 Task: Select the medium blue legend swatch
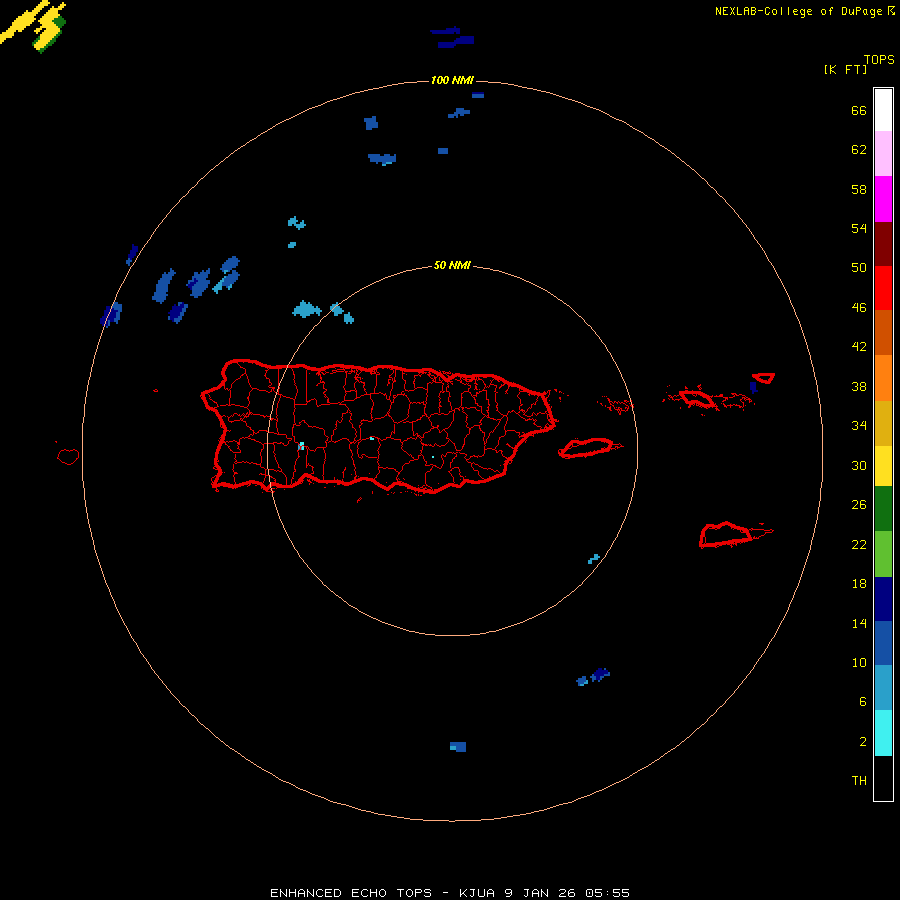tap(883, 643)
